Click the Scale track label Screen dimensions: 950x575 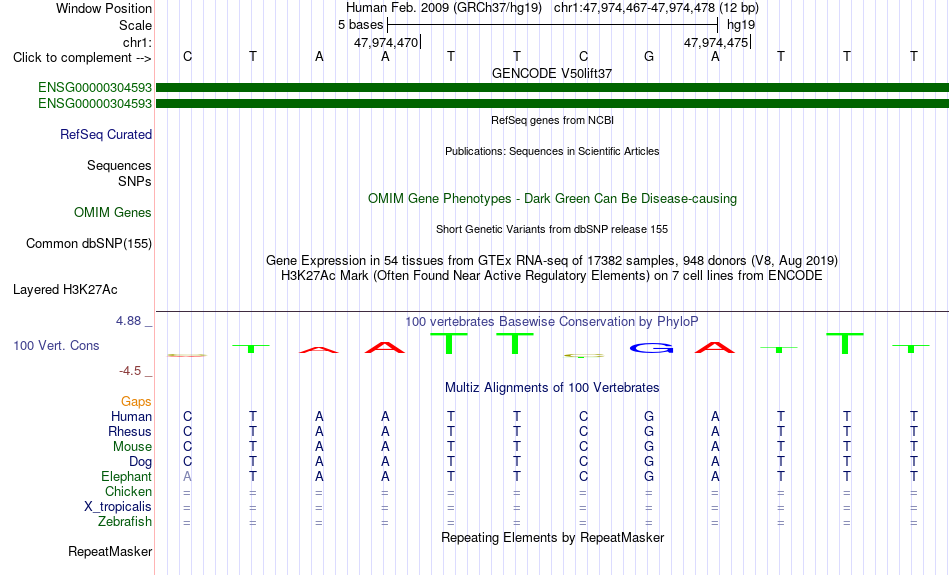coord(135,25)
